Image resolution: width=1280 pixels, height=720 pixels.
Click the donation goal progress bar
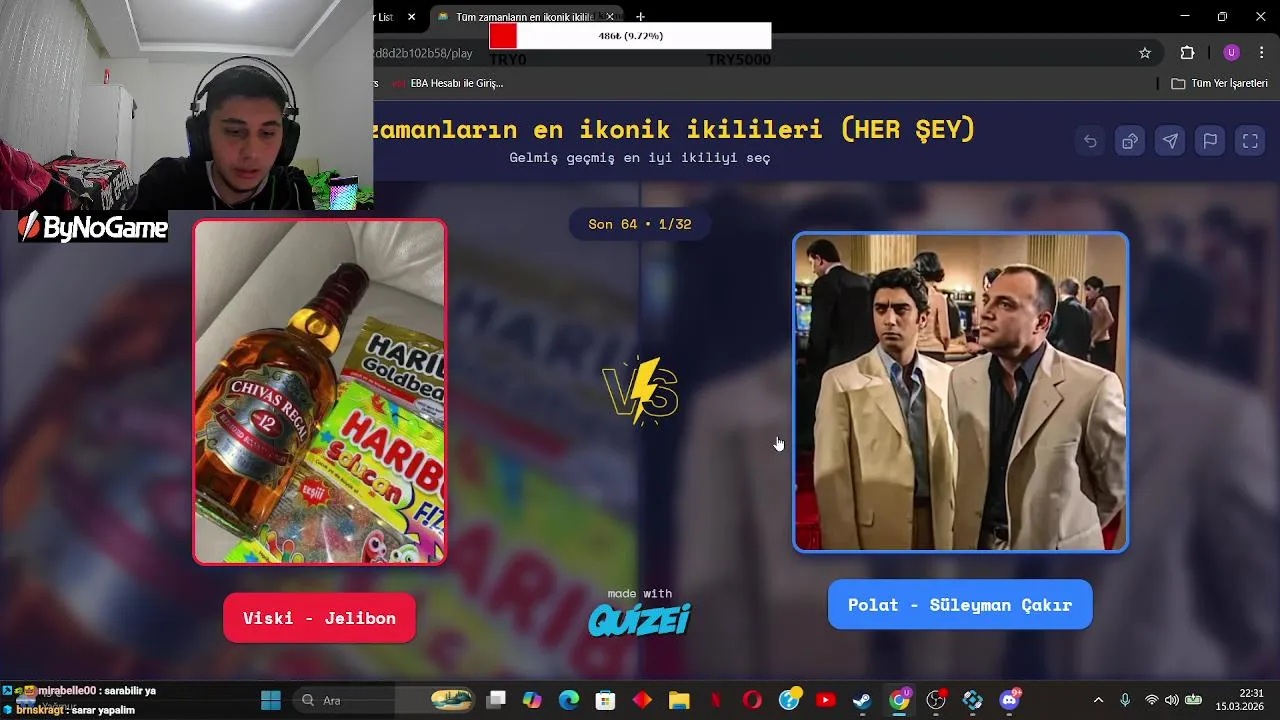click(x=630, y=36)
